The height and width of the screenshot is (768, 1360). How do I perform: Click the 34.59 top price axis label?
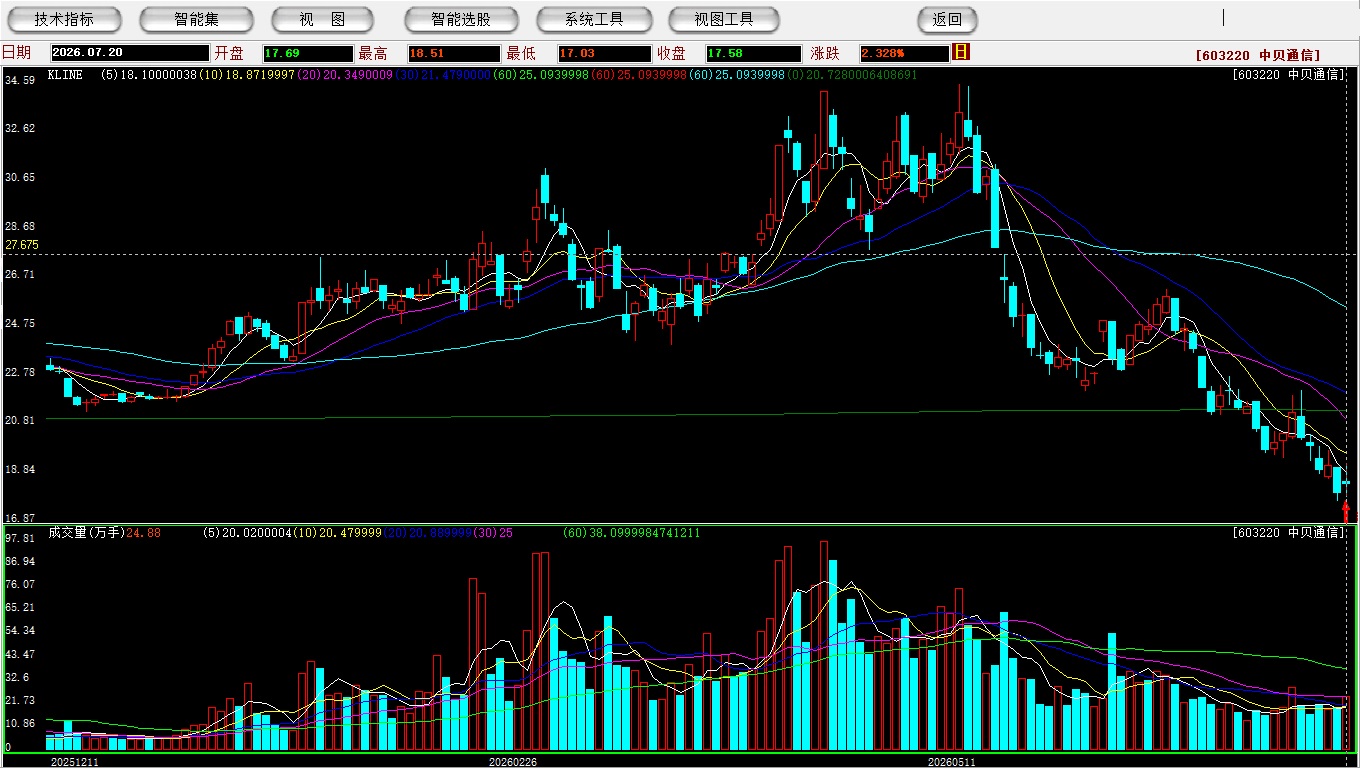point(20,80)
